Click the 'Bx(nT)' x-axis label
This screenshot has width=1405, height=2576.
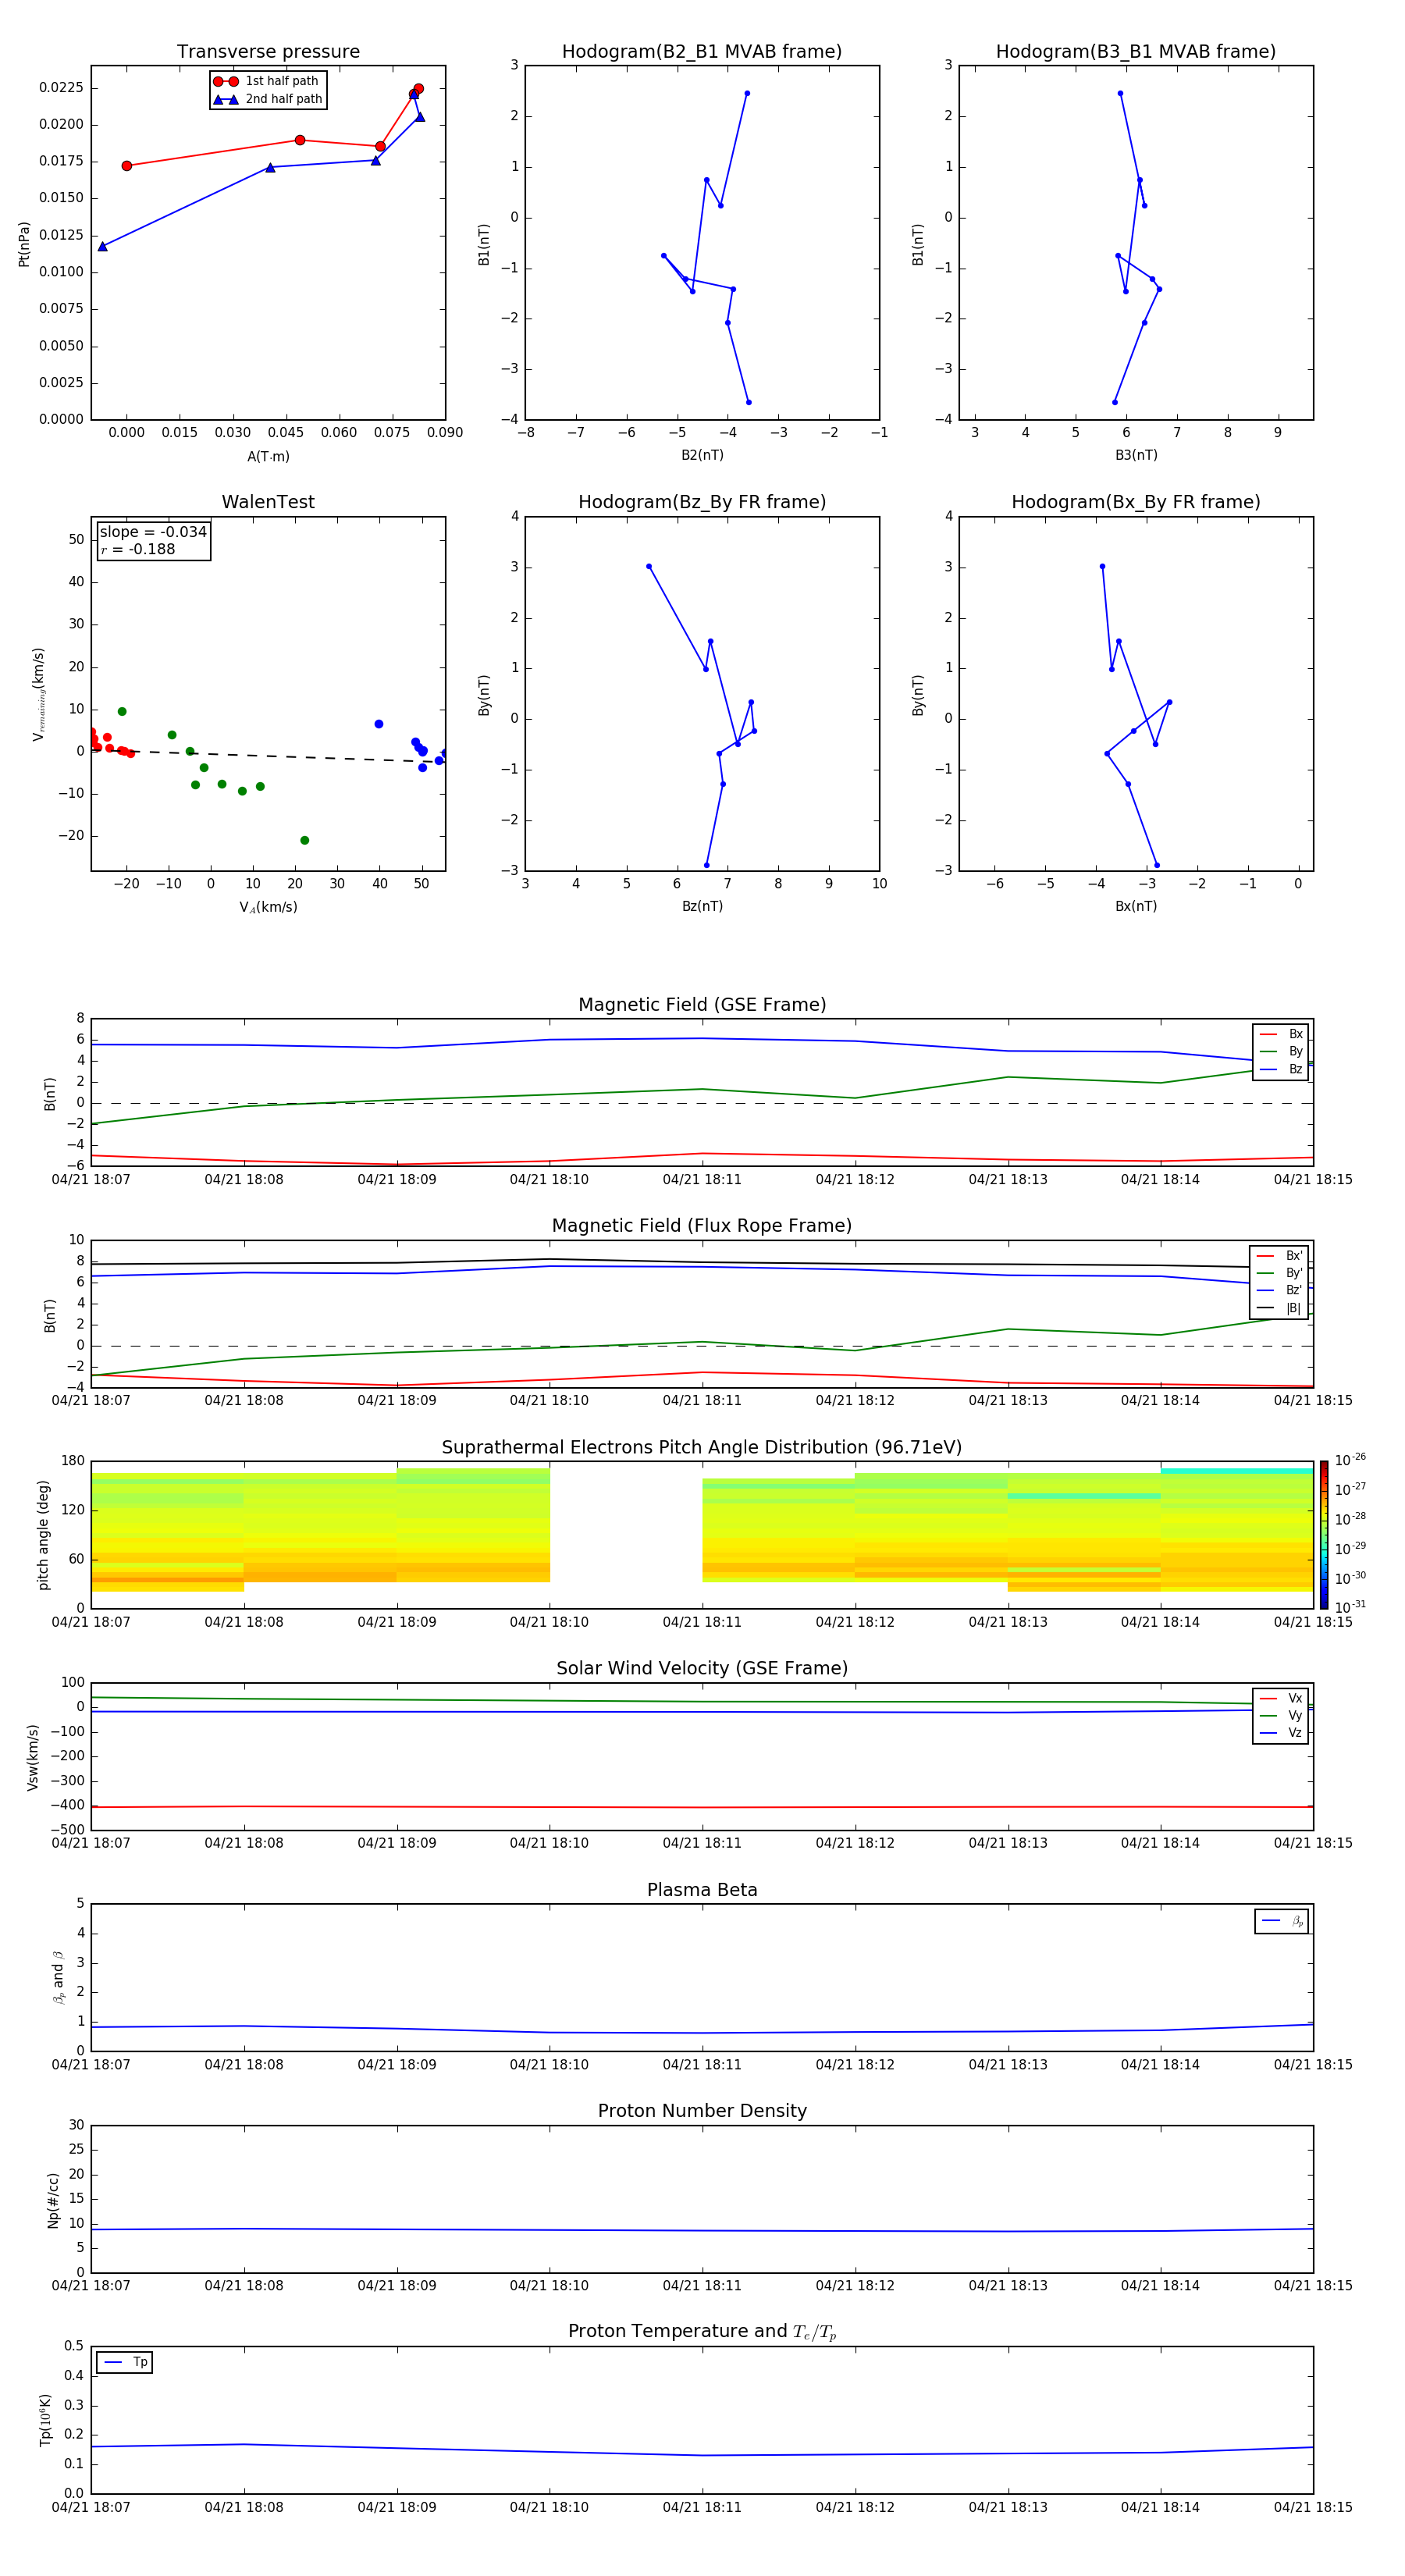[x=1136, y=906]
